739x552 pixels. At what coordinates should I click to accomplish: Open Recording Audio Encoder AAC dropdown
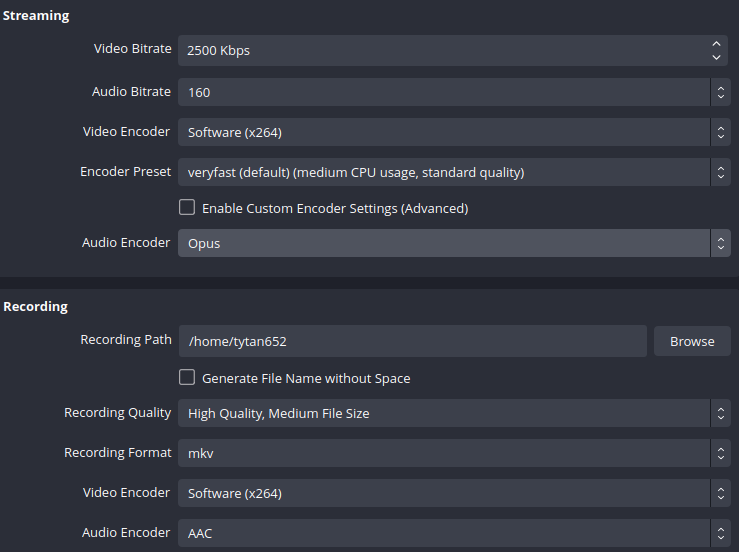[x=454, y=533]
